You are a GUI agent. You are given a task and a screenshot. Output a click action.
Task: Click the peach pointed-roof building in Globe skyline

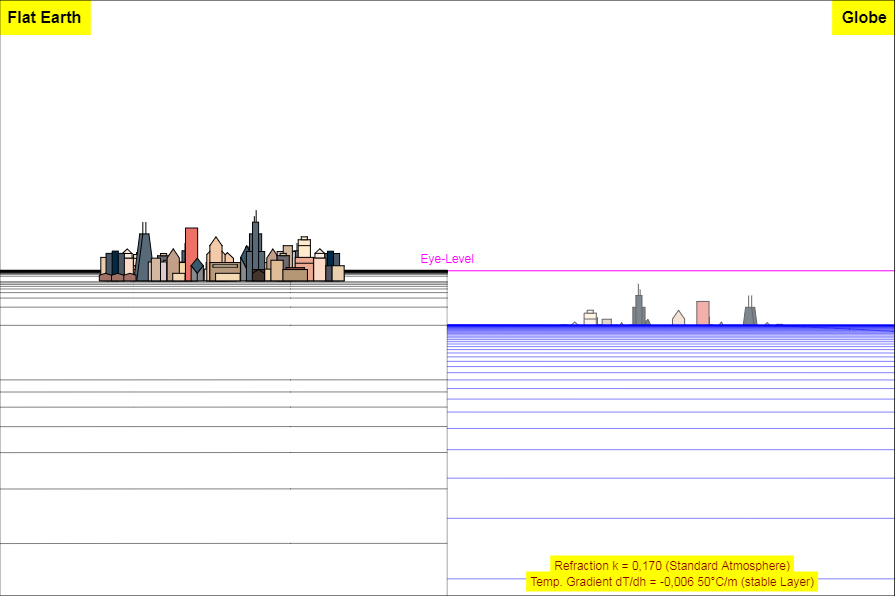tap(678, 318)
